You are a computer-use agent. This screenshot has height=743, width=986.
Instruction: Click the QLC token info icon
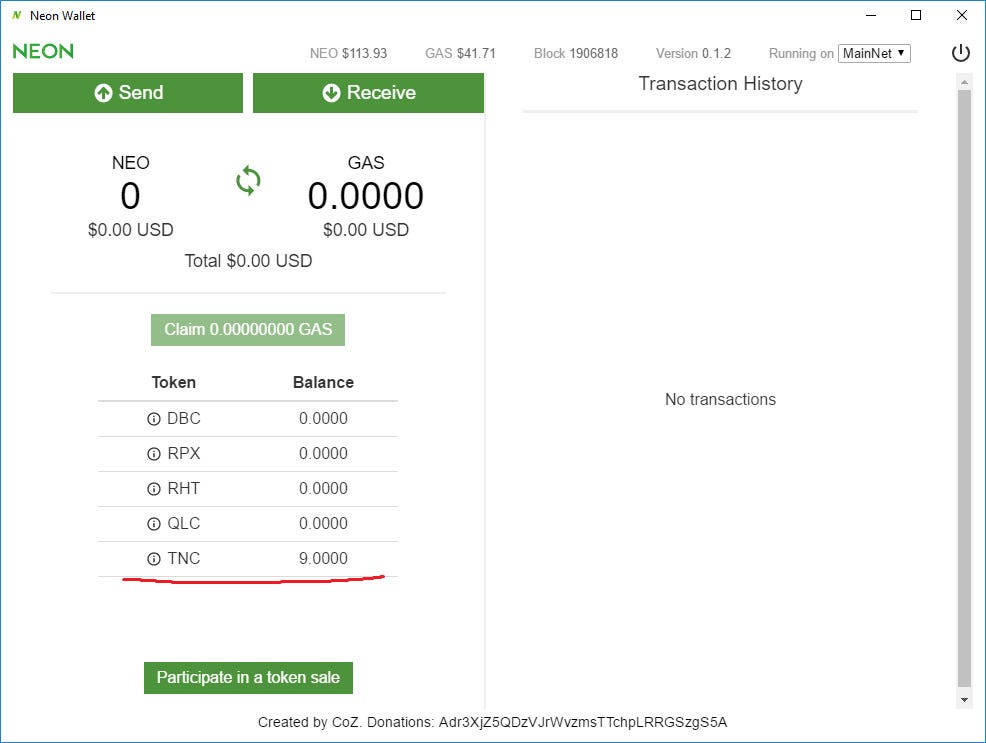tap(152, 523)
